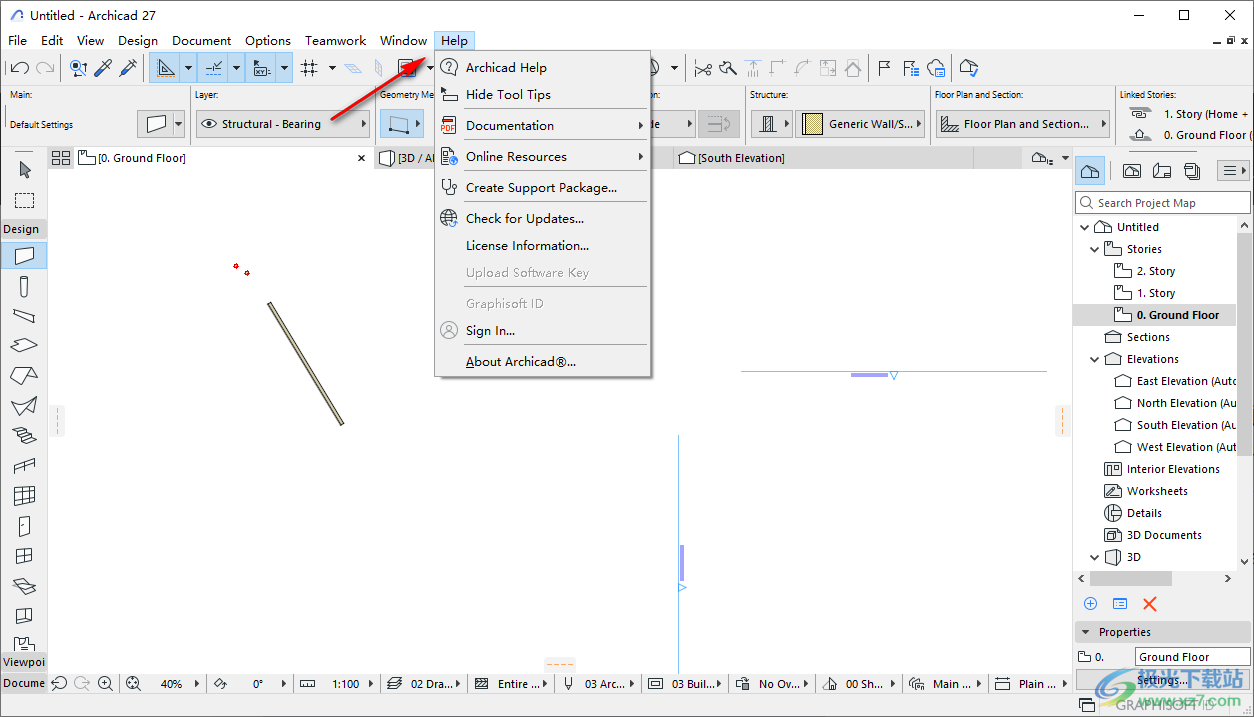Toggle Guide Lines button in toolbar

tap(165, 68)
